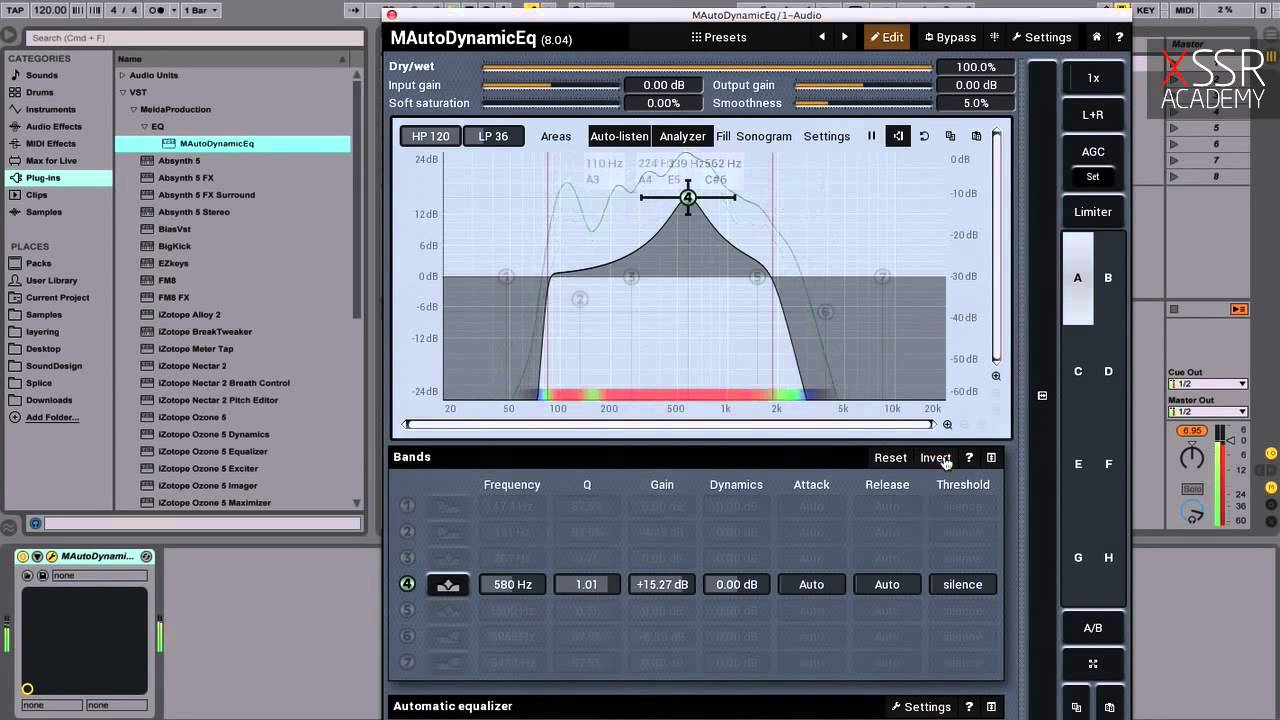This screenshot has height=720, width=1280.
Task: Collapse the EQ folder
Action: coord(145,126)
